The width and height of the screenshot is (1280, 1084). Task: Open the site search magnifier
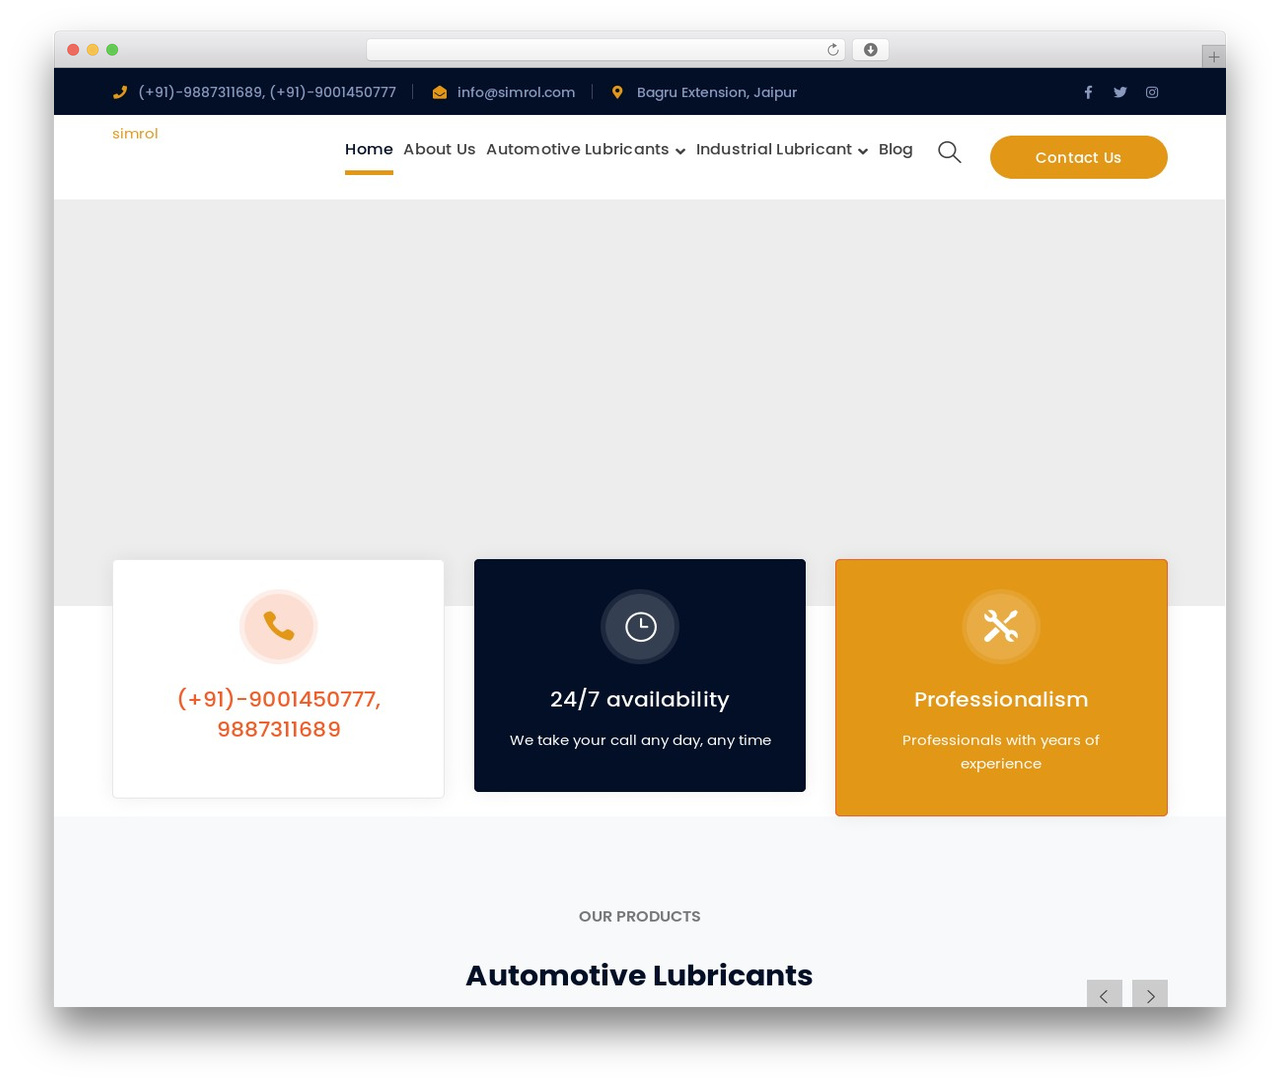click(x=949, y=152)
